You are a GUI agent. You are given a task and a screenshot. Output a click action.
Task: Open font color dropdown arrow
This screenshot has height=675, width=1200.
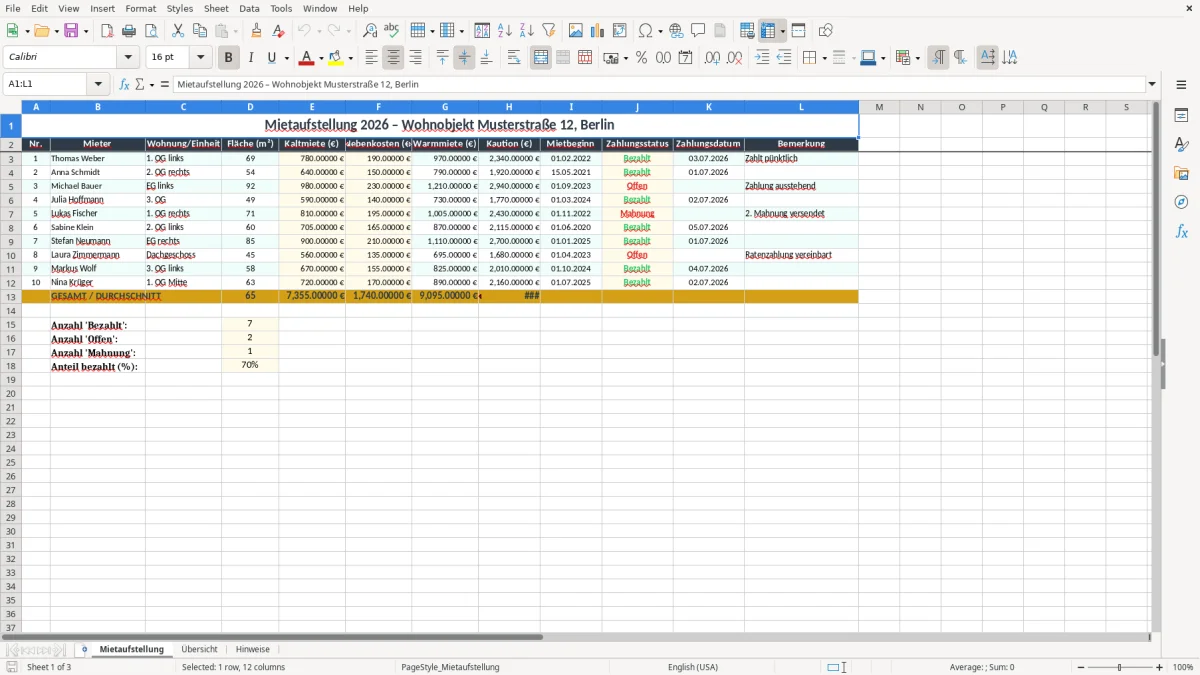click(320, 58)
